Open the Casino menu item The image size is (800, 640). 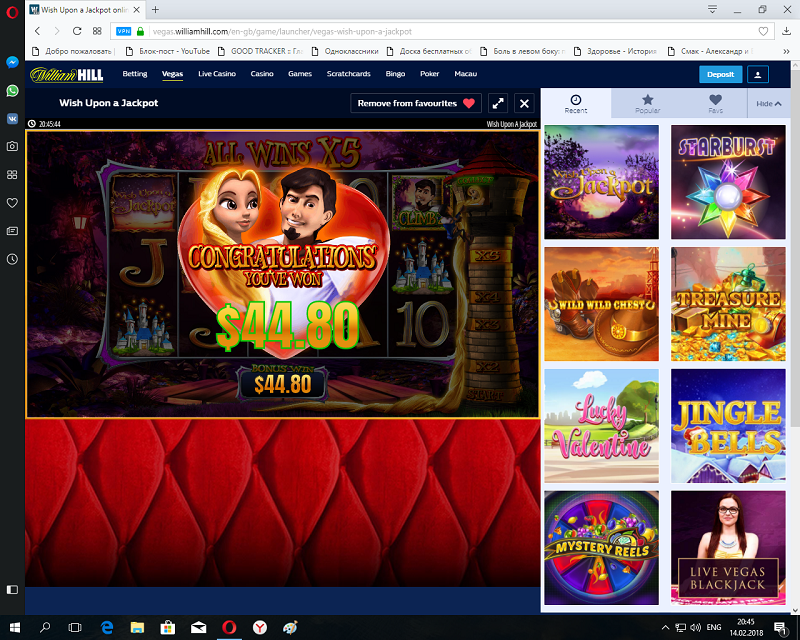(262, 74)
